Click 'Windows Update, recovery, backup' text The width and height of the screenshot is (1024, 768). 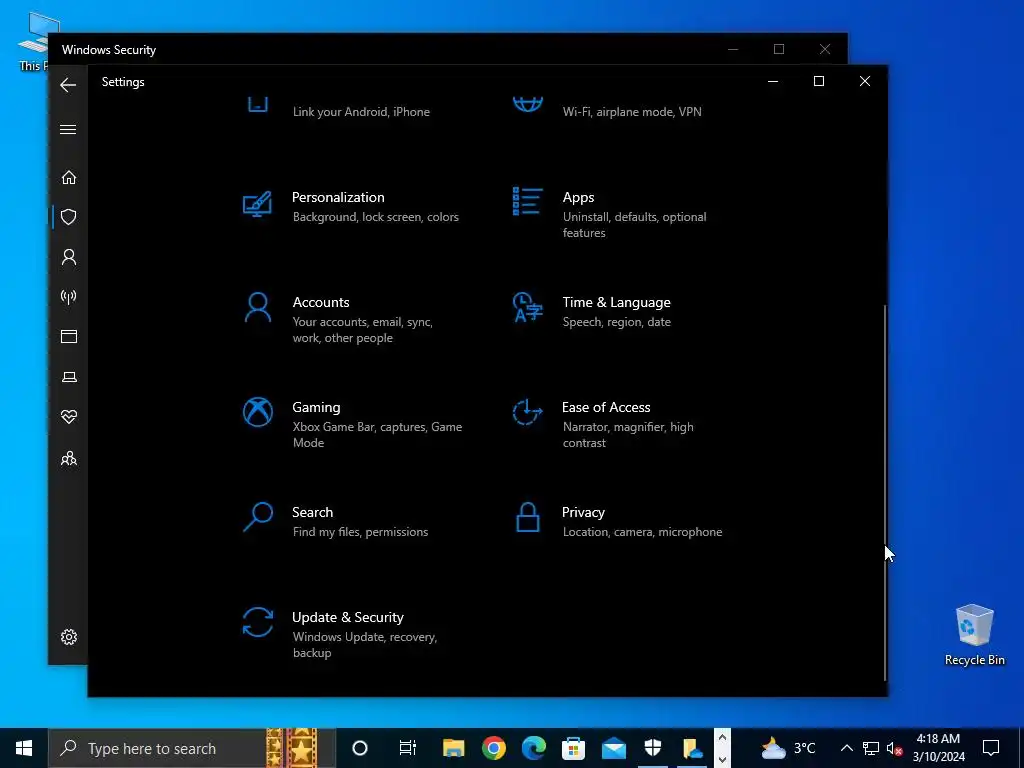pyautogui.click(x=364, y=645)
